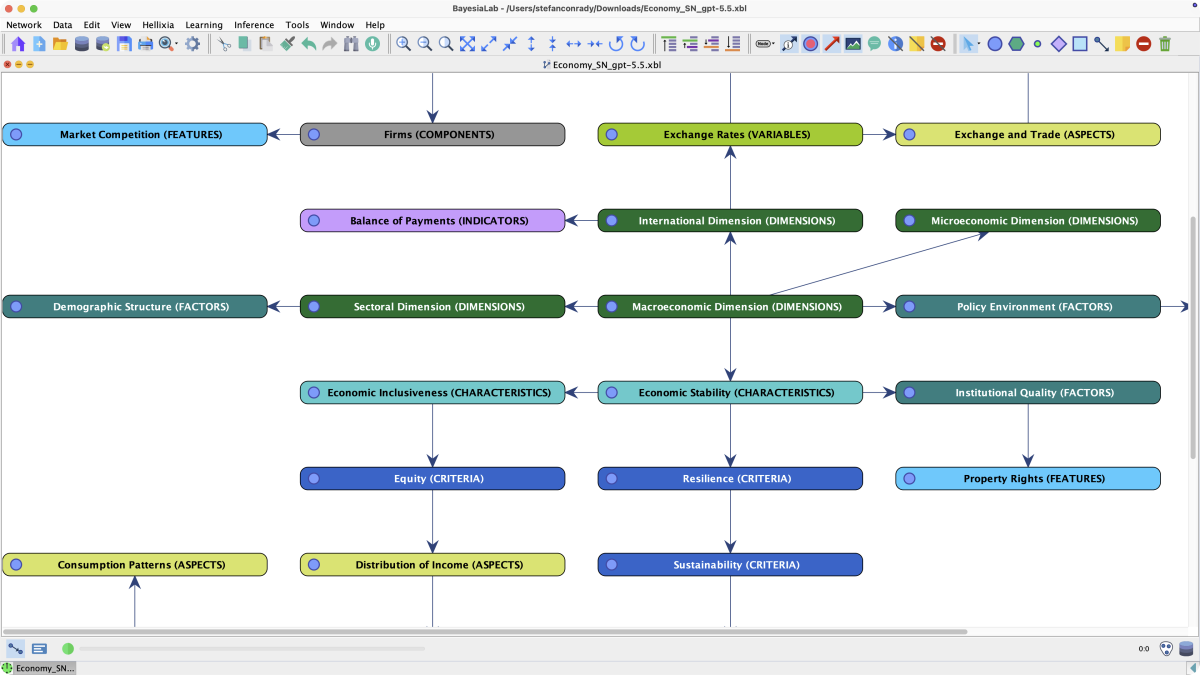Click the database icon at bottom-right
Screen dimensions: 1200x675
point(1187,649)
